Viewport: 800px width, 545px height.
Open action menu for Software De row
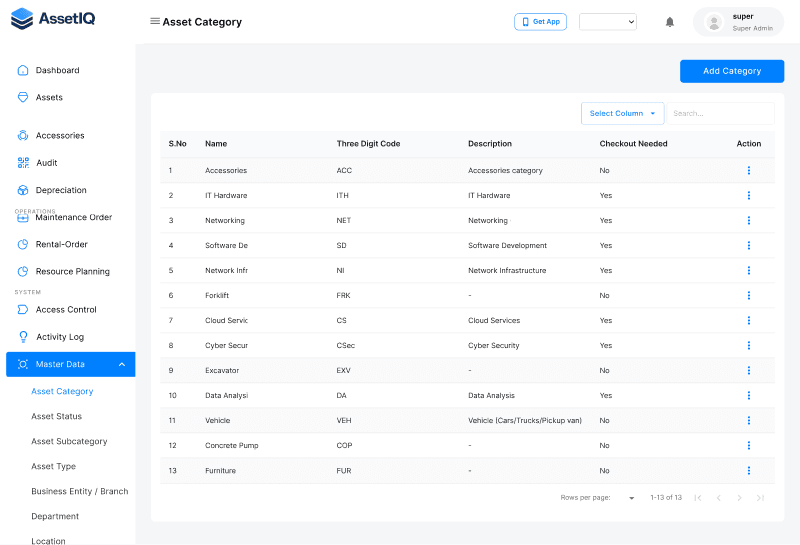[x=748, y=245]
